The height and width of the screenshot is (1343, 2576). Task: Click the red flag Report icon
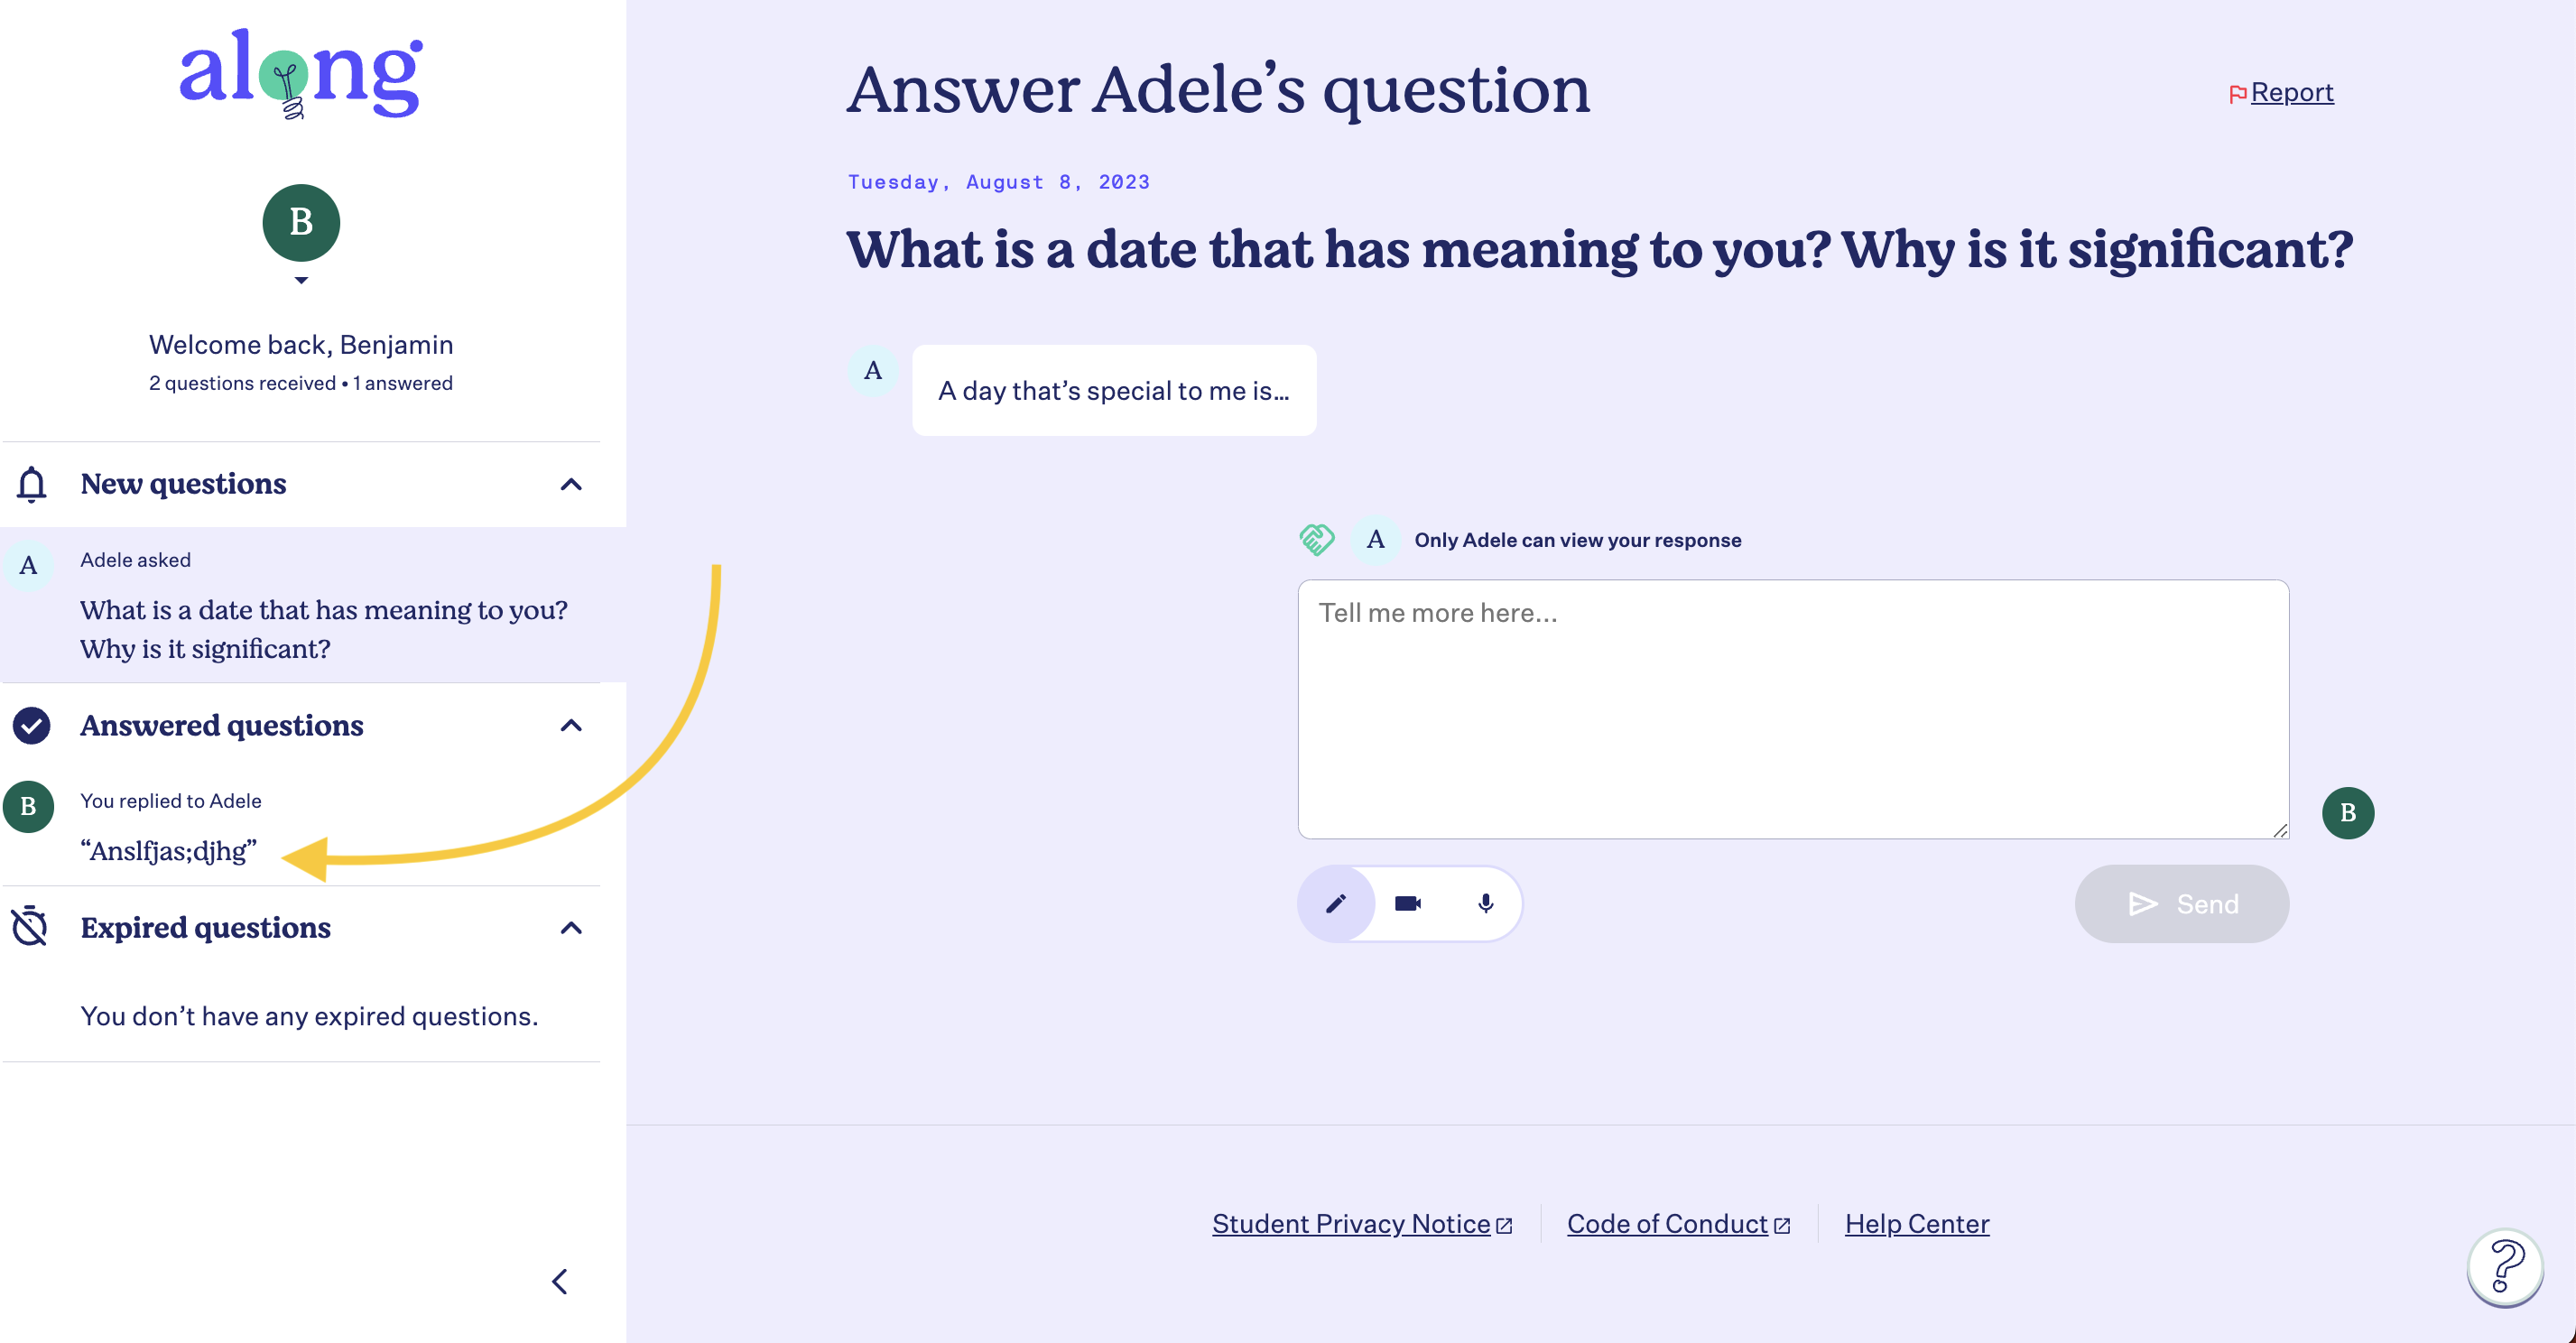point(2238,94)
